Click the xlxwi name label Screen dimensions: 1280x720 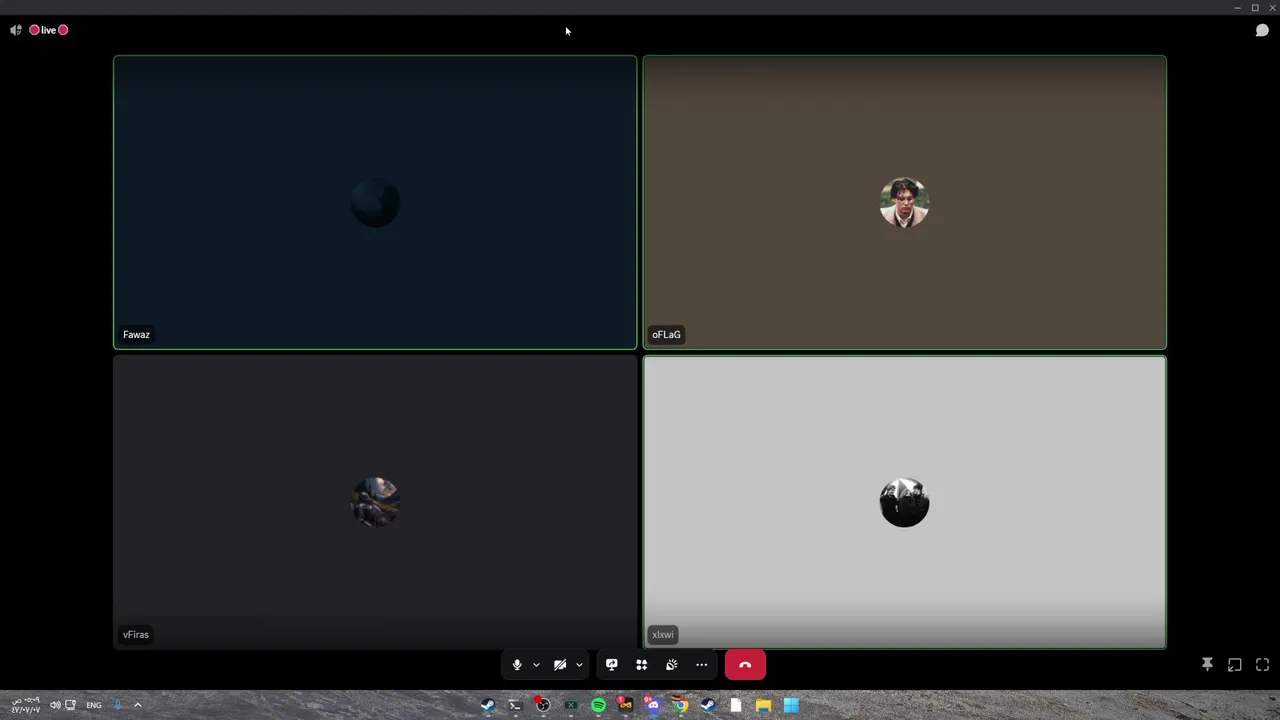tap(663, 635)
